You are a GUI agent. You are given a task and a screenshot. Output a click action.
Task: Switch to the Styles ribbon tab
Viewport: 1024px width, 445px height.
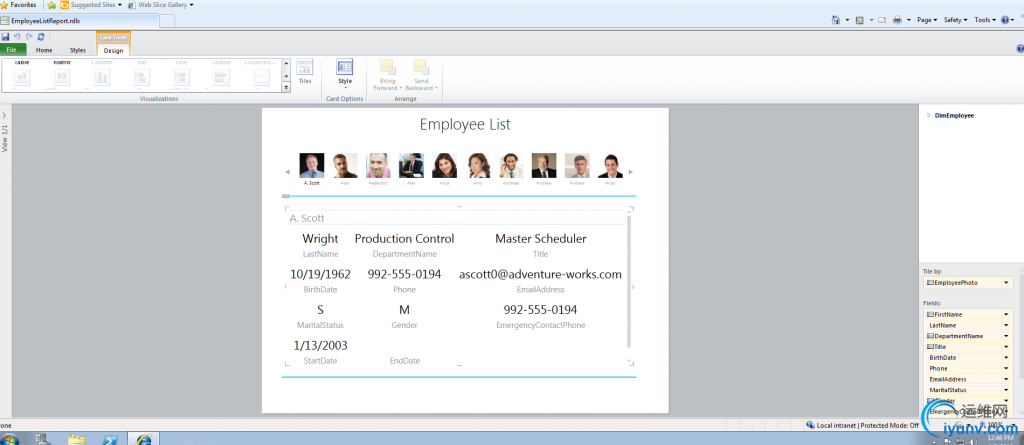point(78,50)
